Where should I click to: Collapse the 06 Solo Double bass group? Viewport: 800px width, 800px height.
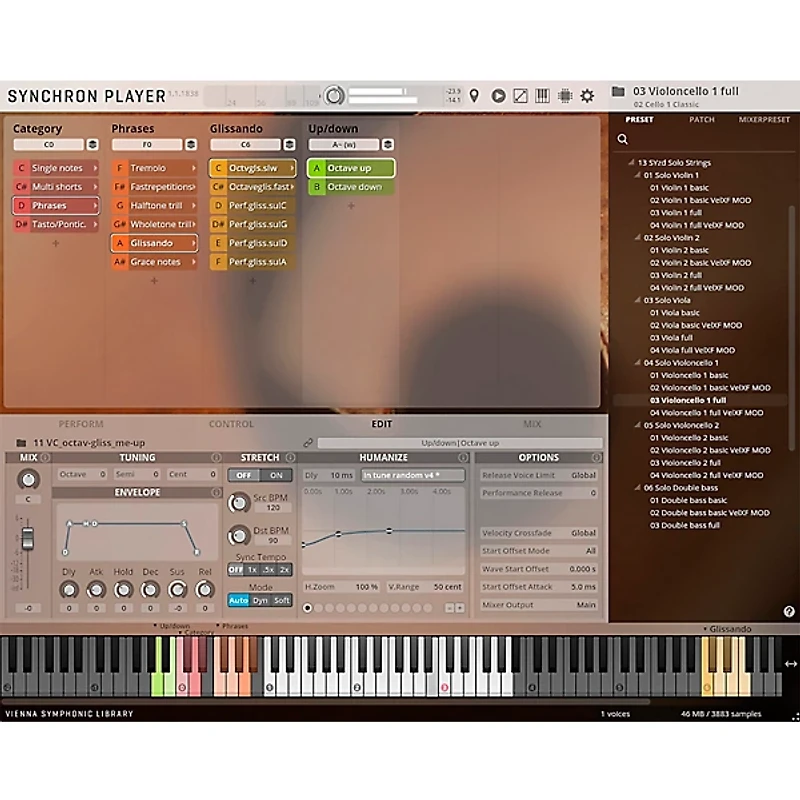637,487
